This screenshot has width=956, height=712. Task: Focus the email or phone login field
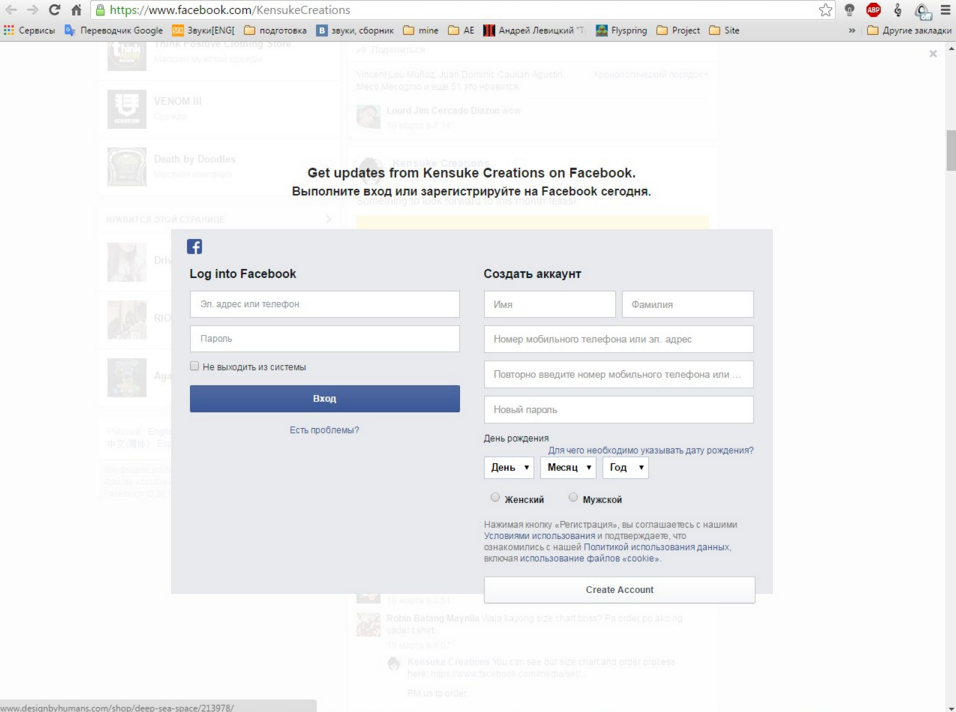click(x=324, y=304)
